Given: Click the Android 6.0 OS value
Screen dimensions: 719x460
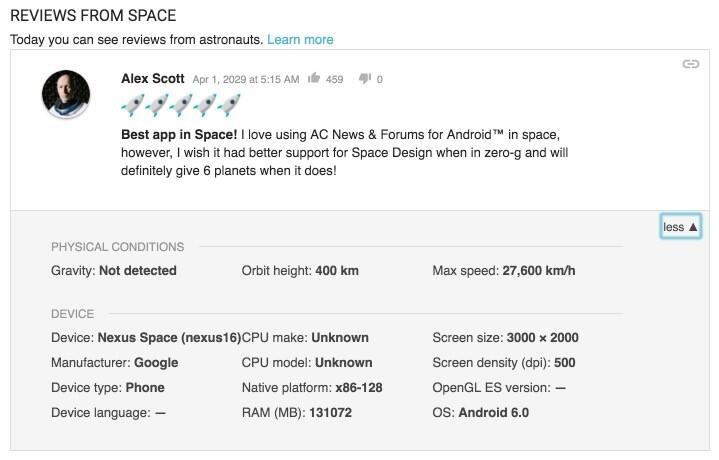Looking at the screenshot, I should [x=494, y=412].
